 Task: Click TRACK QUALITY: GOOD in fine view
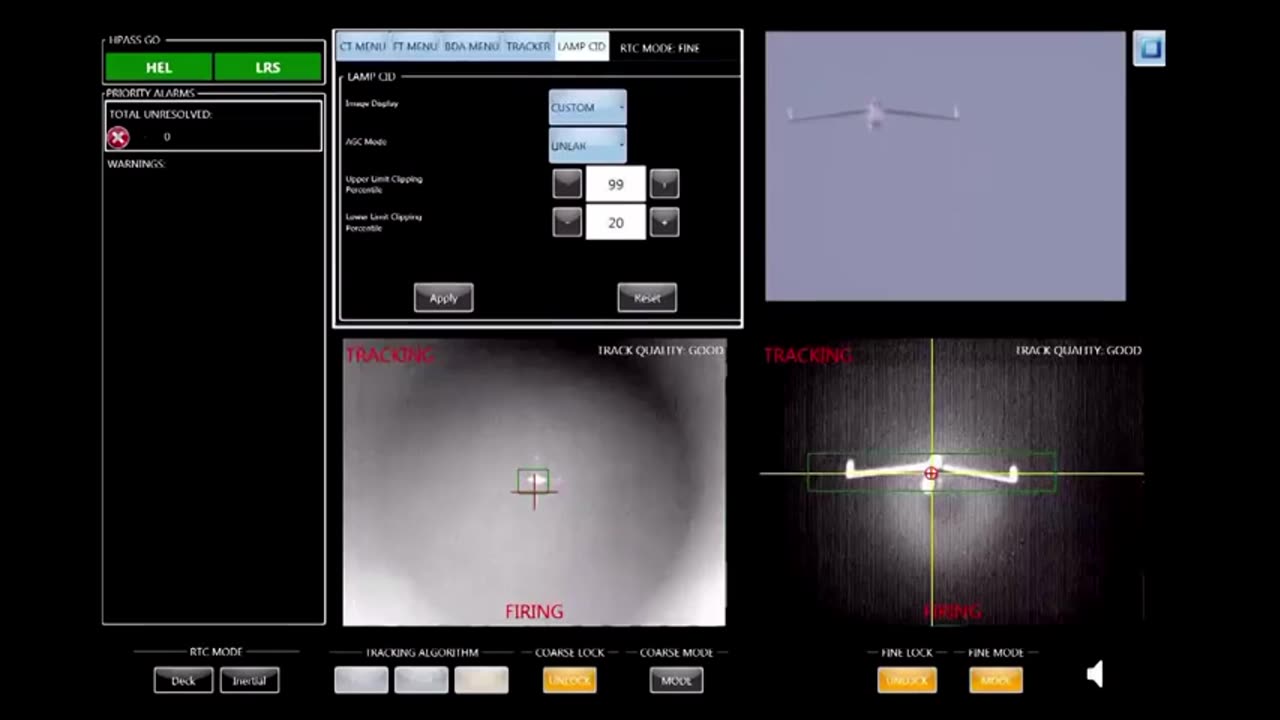click(x=1079, y=350)
